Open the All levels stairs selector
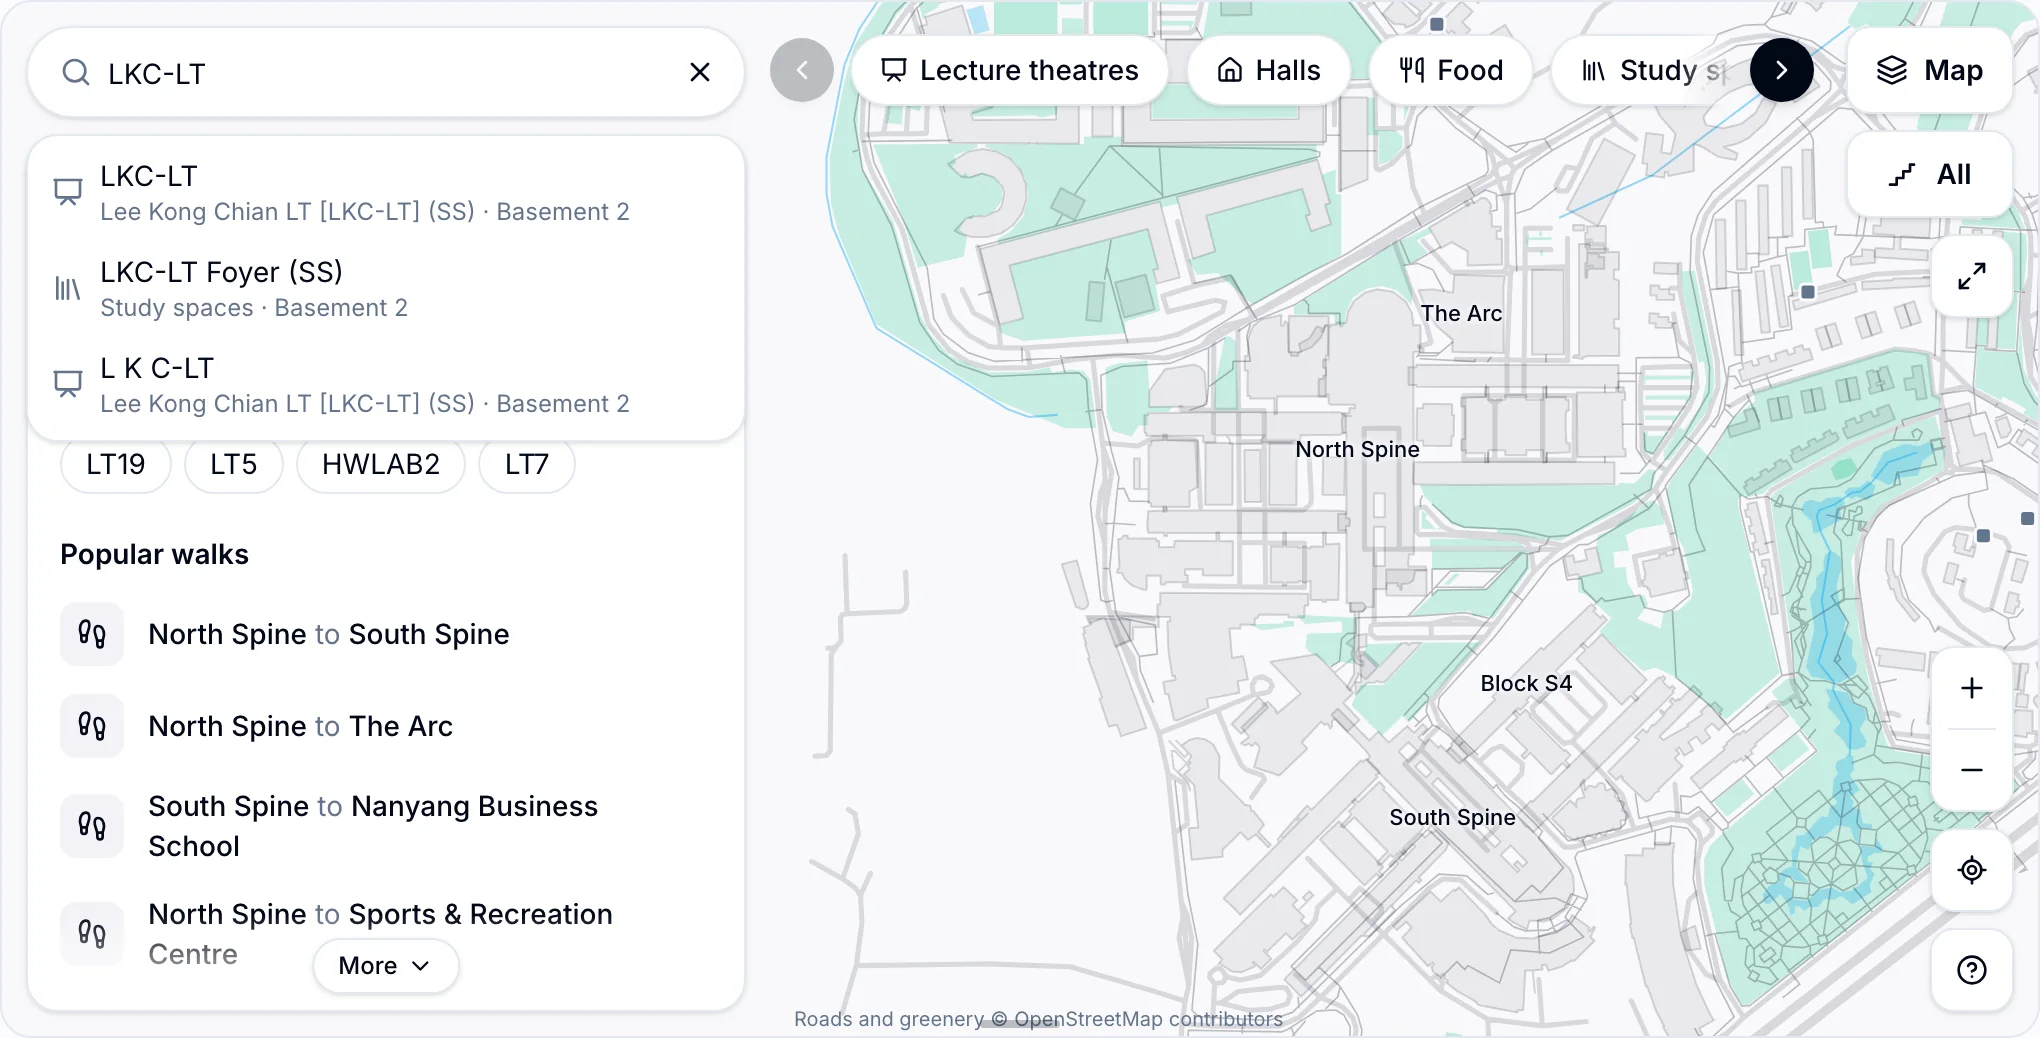The image size is (2040, 1038). click(x=1930, y=174)
